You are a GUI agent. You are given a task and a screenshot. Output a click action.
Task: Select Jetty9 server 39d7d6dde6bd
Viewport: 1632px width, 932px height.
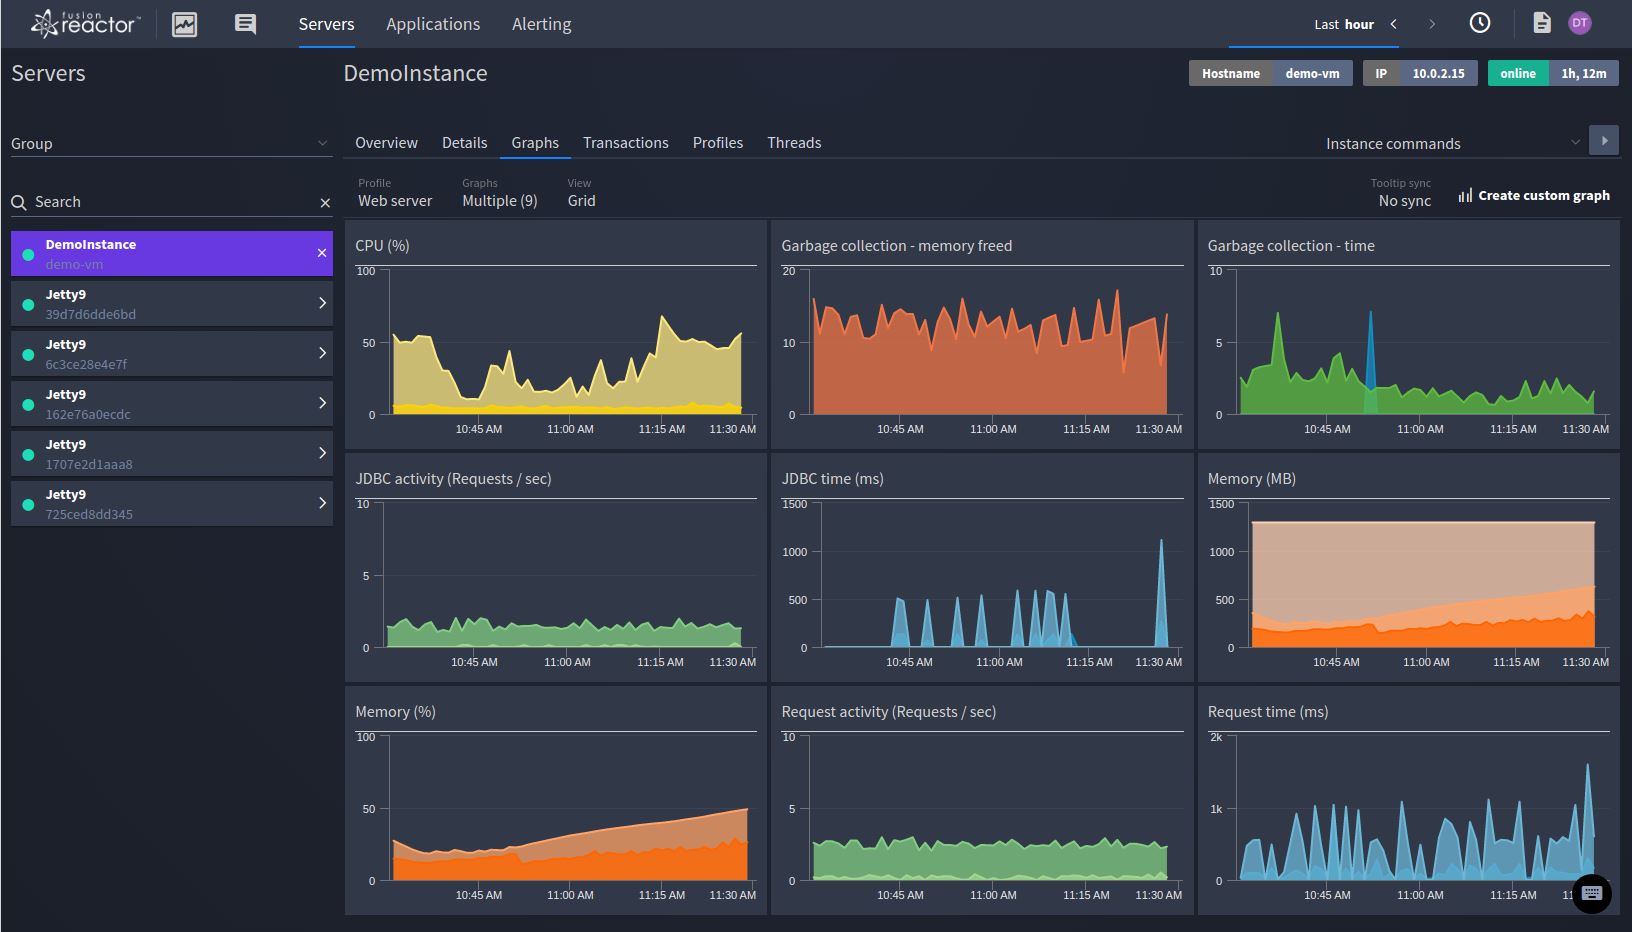click(172, 304)
